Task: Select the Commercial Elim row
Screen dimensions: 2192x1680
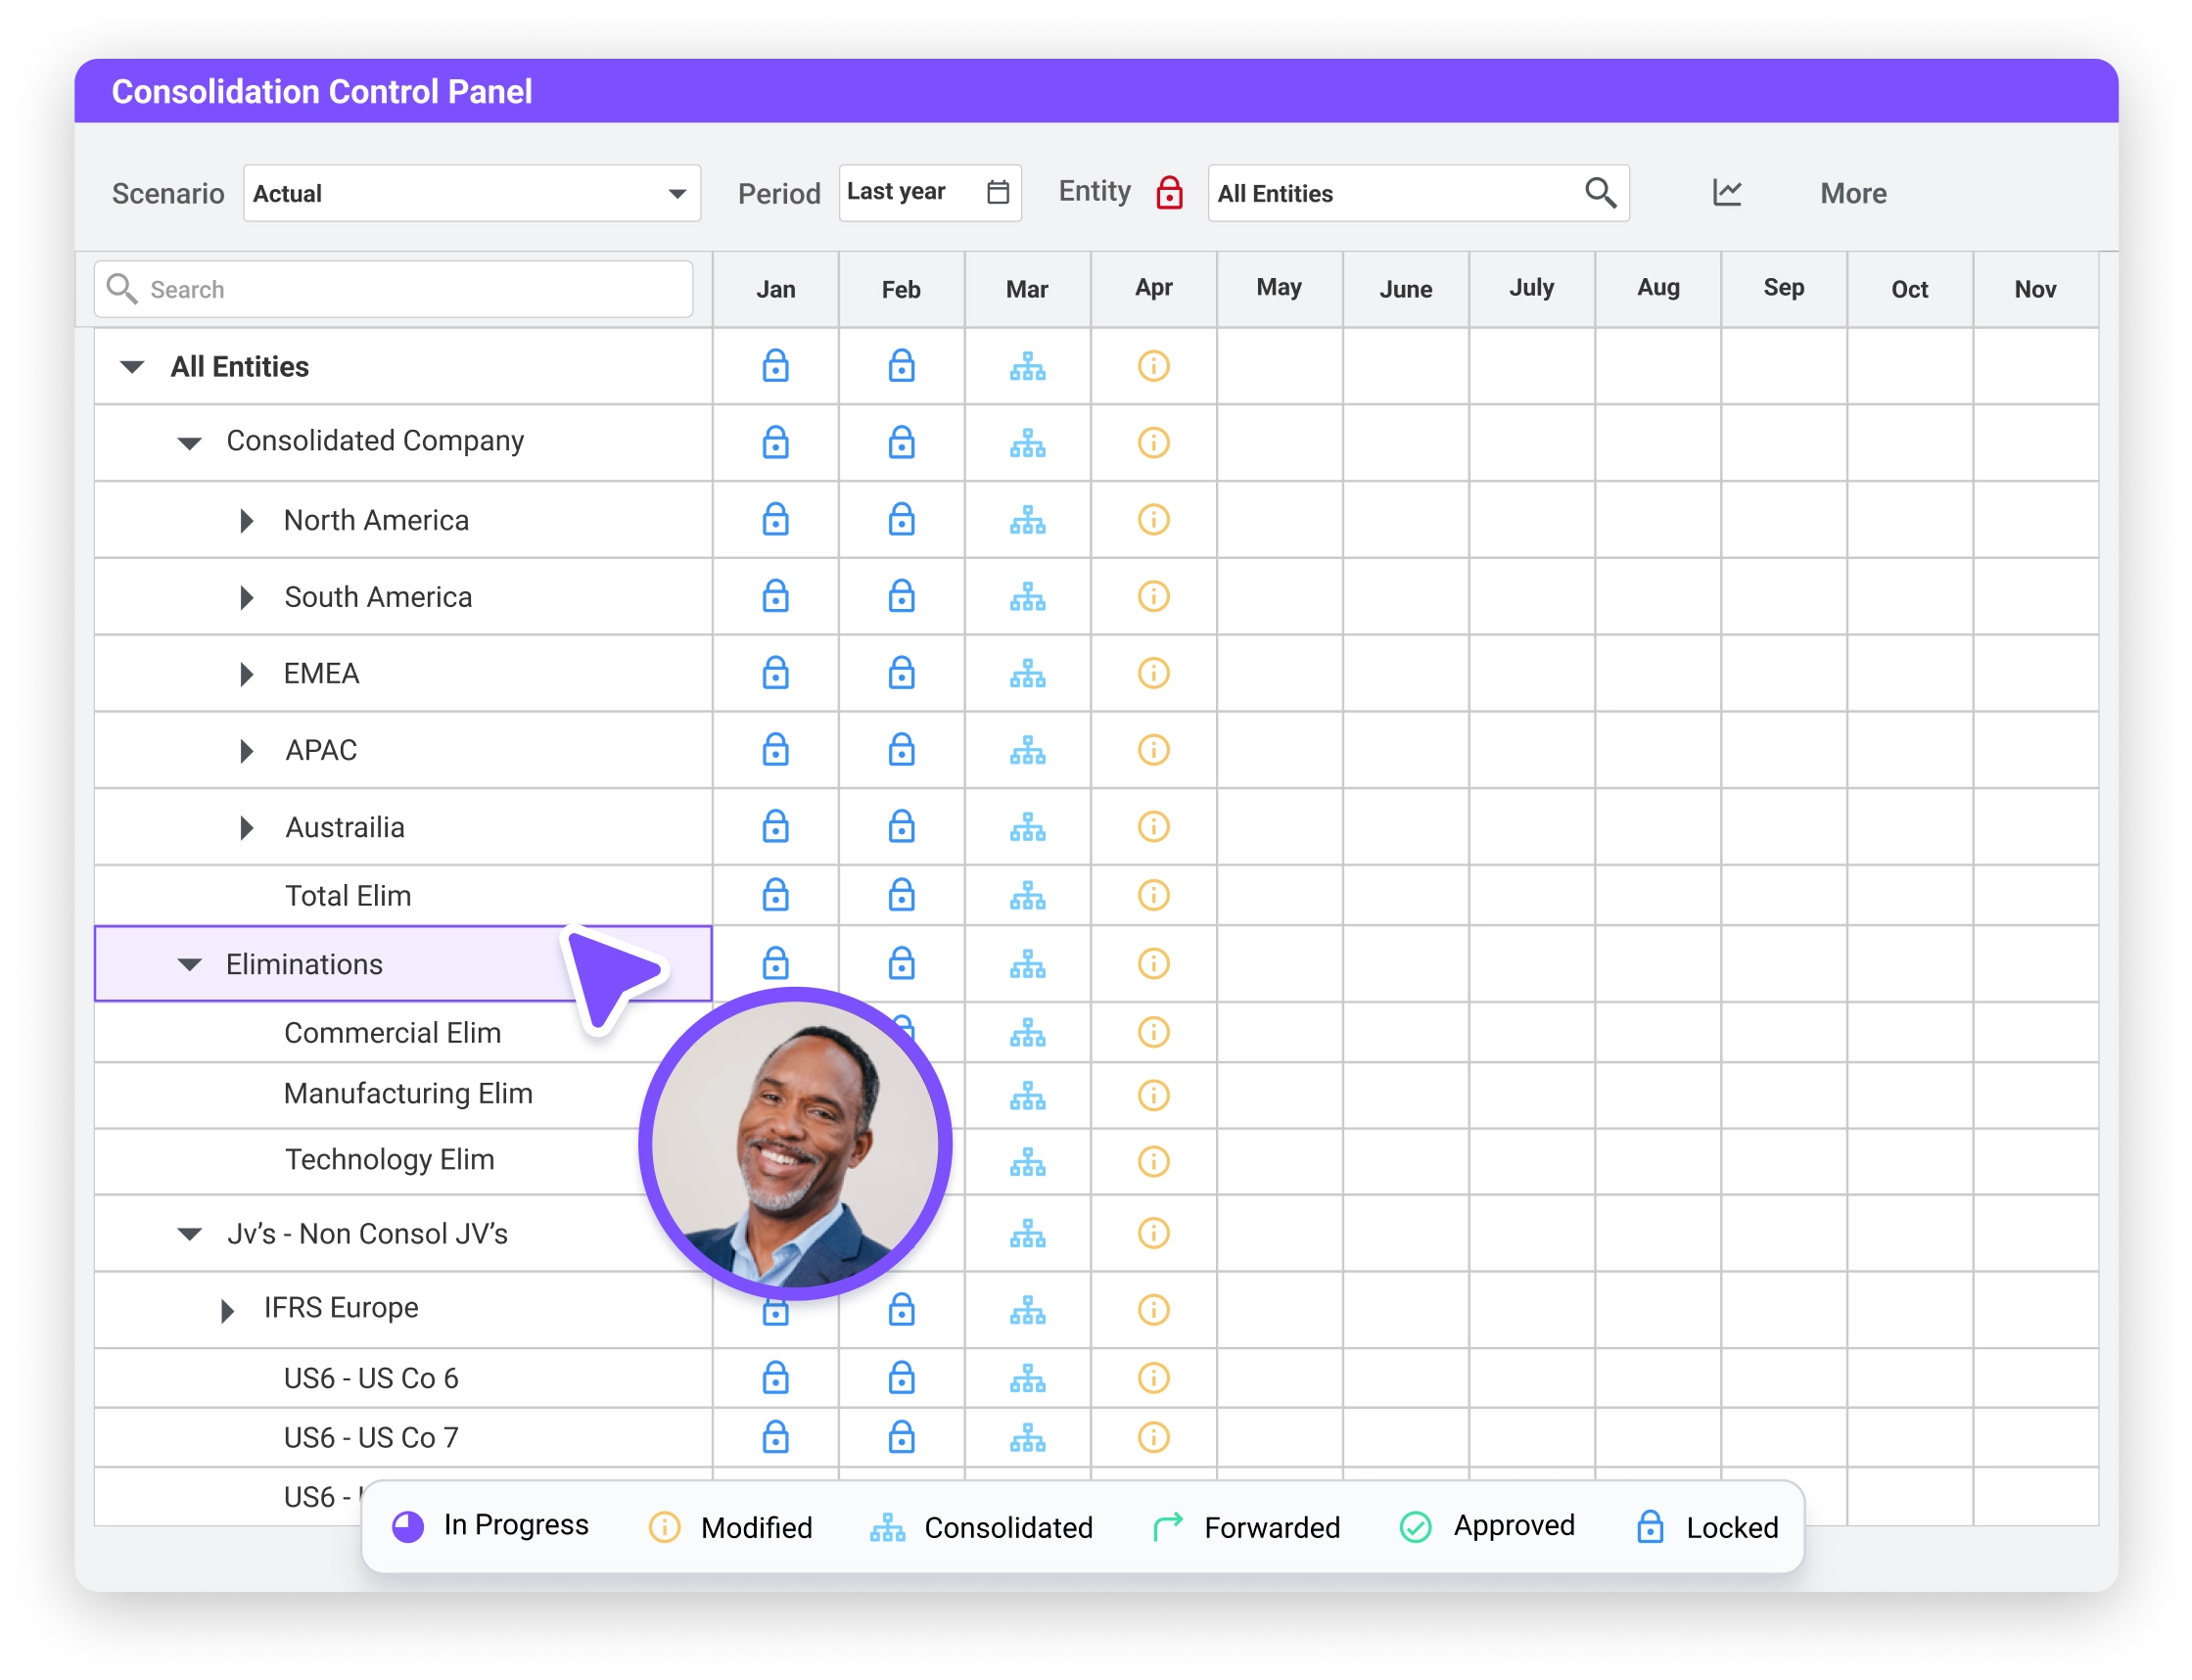Action: 403,1033
